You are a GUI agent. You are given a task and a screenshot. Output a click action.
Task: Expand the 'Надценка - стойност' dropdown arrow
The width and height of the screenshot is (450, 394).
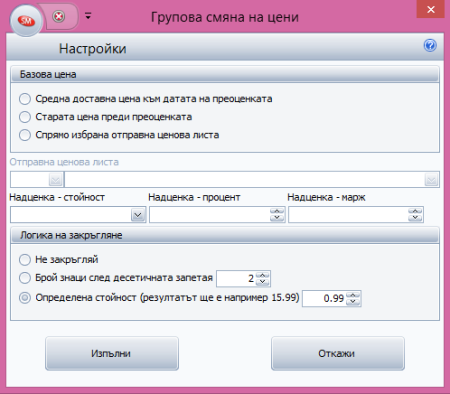point(138,215)
